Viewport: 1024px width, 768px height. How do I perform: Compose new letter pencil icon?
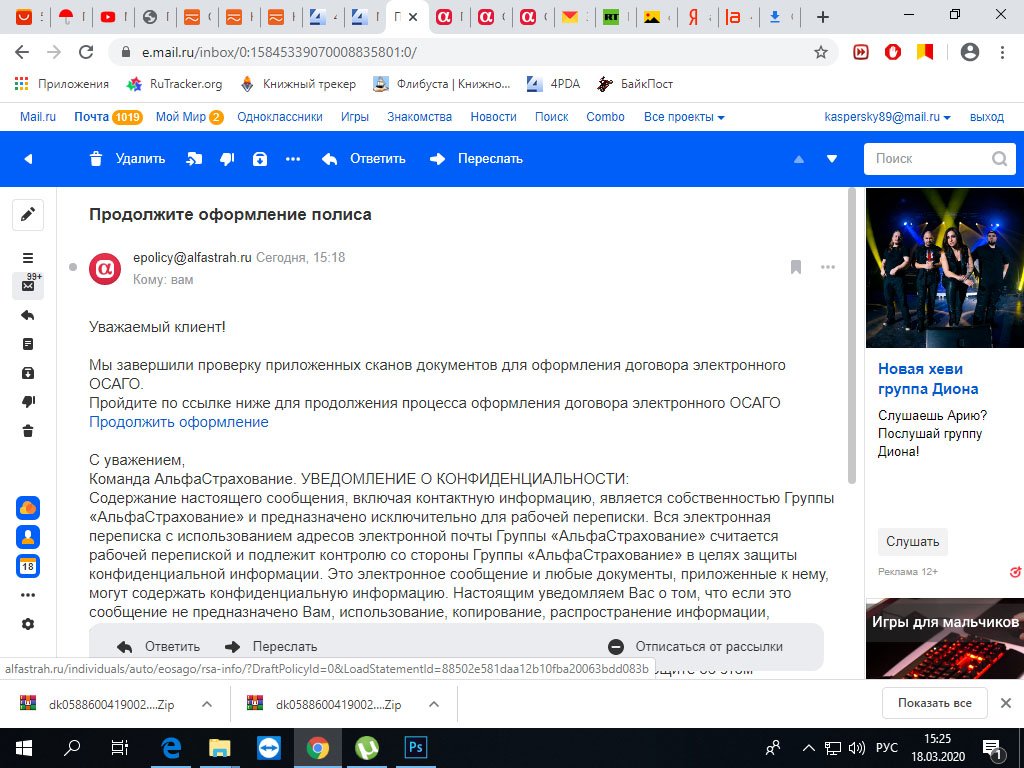(x=28, y=215)
